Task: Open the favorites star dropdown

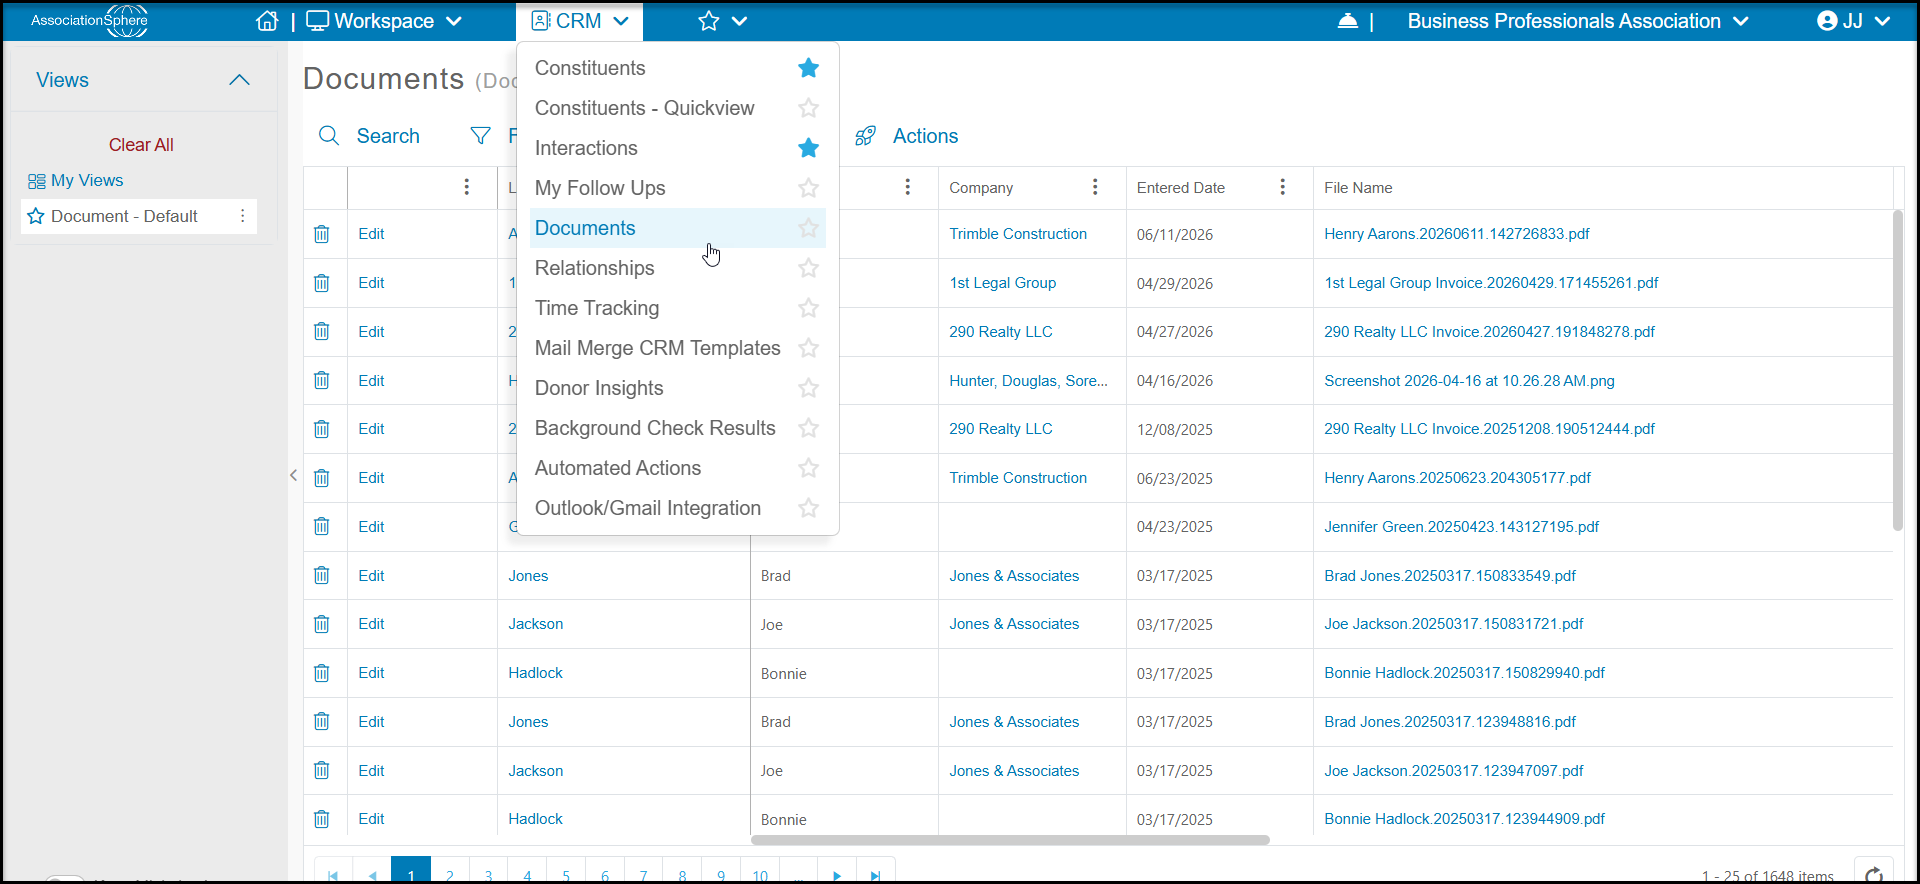Action: (723, 21)
